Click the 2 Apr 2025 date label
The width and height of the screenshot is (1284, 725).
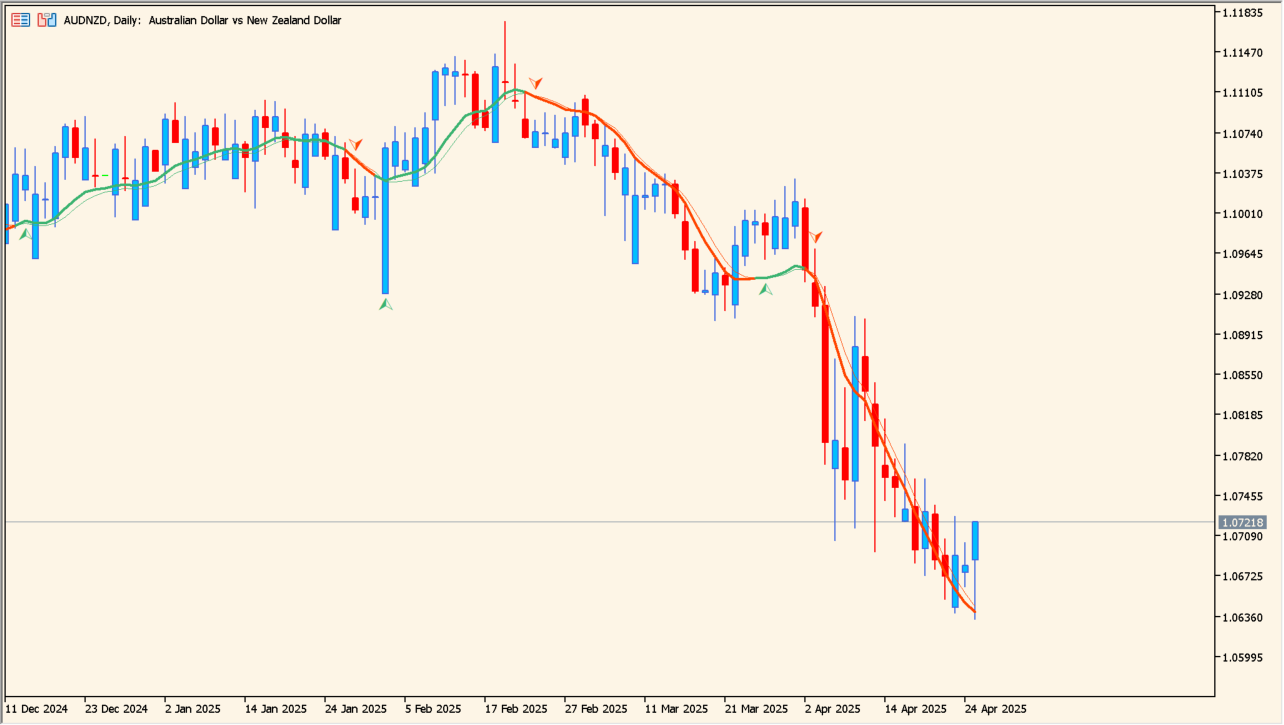833,709
